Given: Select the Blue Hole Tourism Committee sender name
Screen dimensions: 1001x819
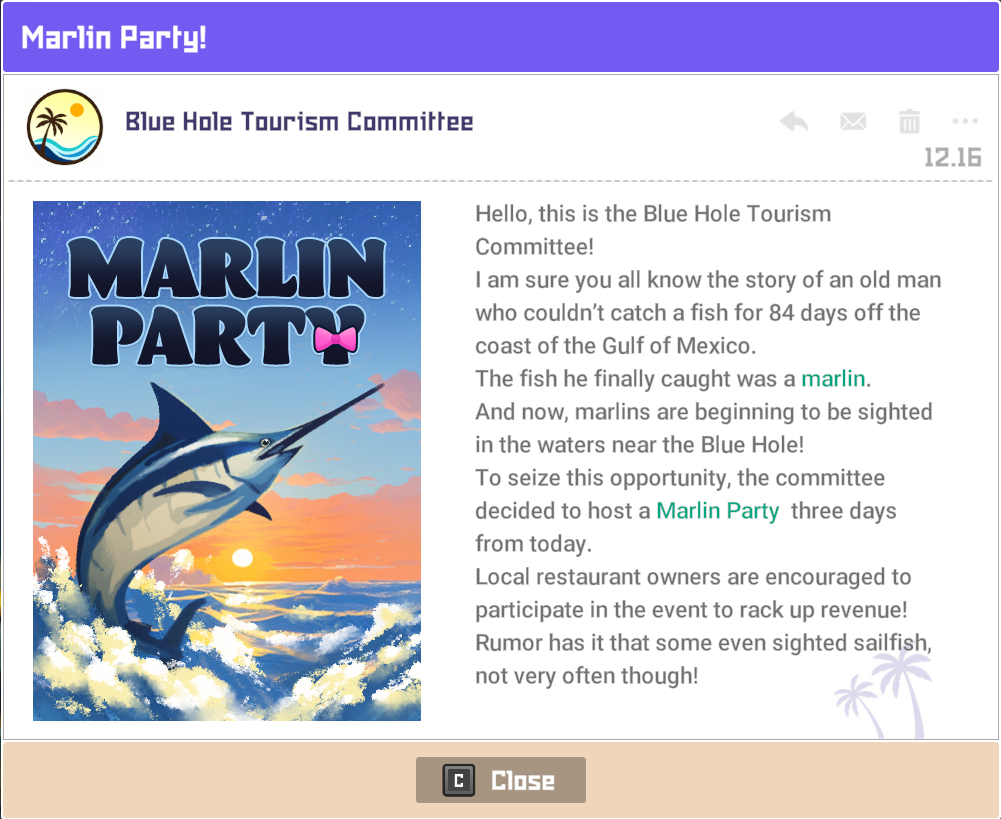Looking at the screenshot, I should point(299,123).
